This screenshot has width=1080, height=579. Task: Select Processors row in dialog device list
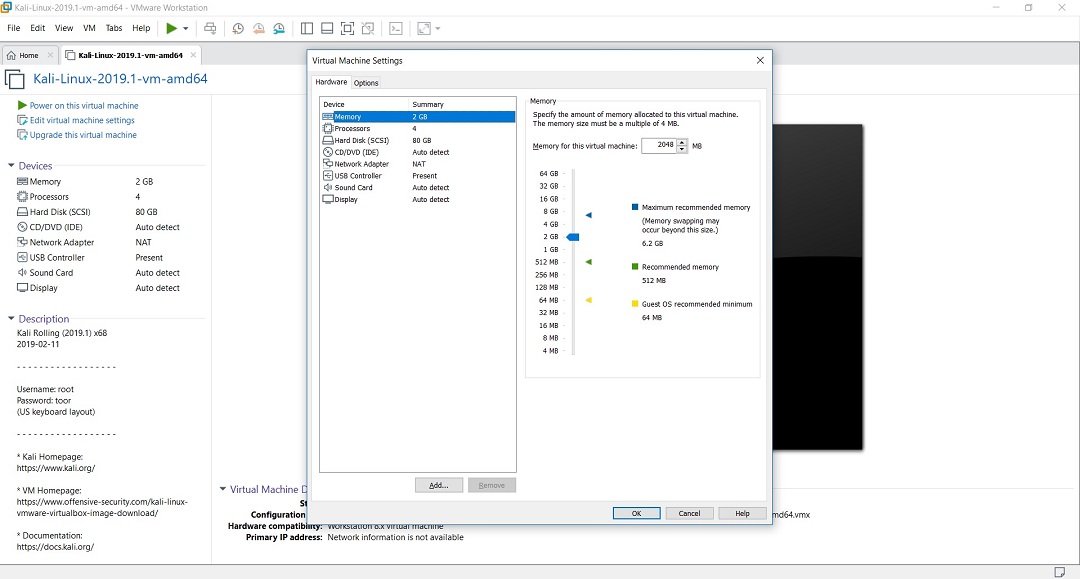click(x=418, y=129)
